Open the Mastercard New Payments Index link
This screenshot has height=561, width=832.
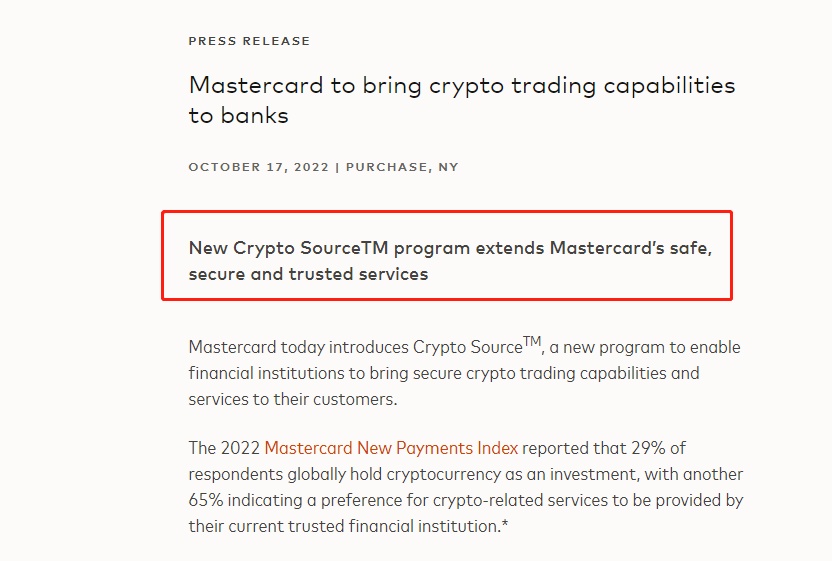[391, 448]
